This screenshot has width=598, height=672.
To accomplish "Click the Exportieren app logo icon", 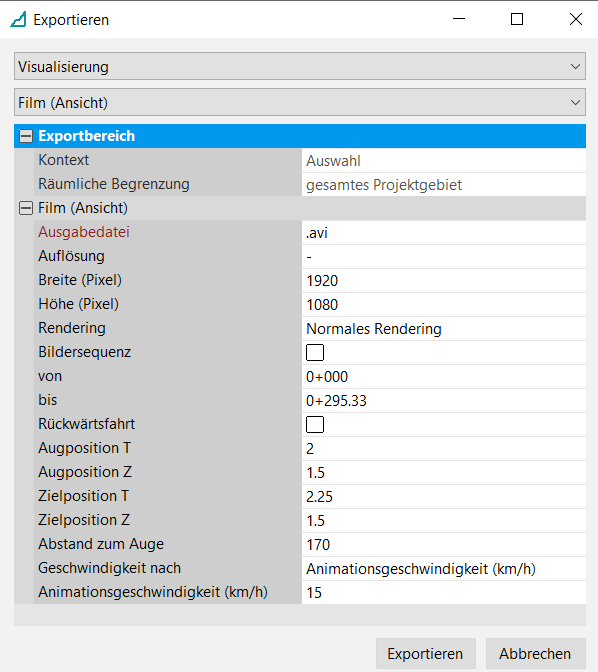I will click(18, 20).
